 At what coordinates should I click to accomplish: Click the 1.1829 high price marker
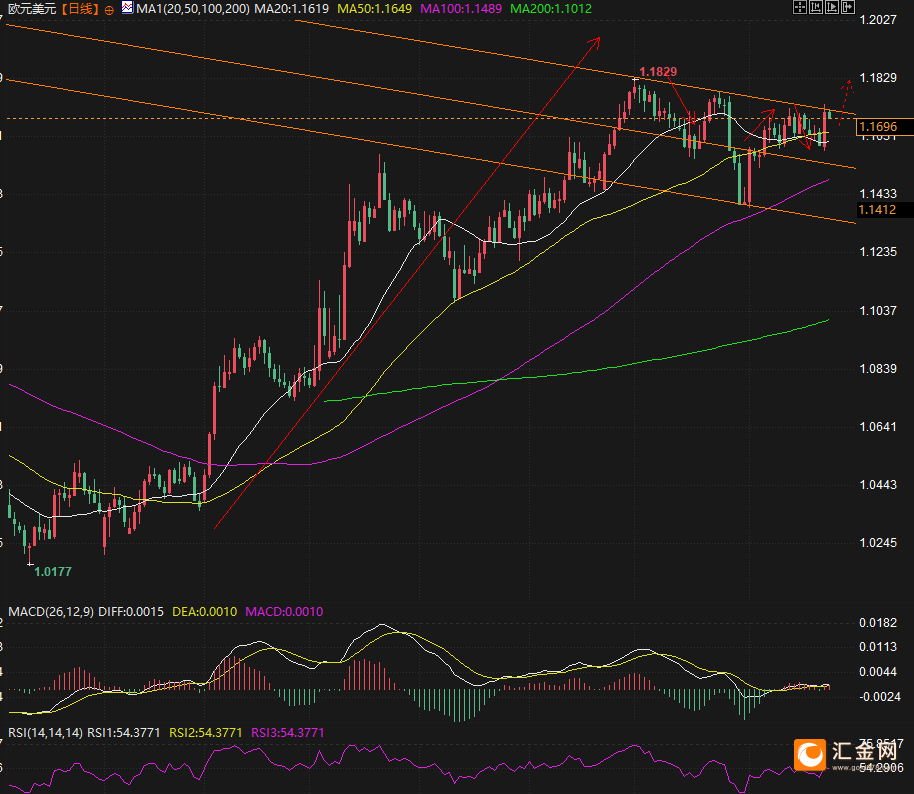pos(657,72)
